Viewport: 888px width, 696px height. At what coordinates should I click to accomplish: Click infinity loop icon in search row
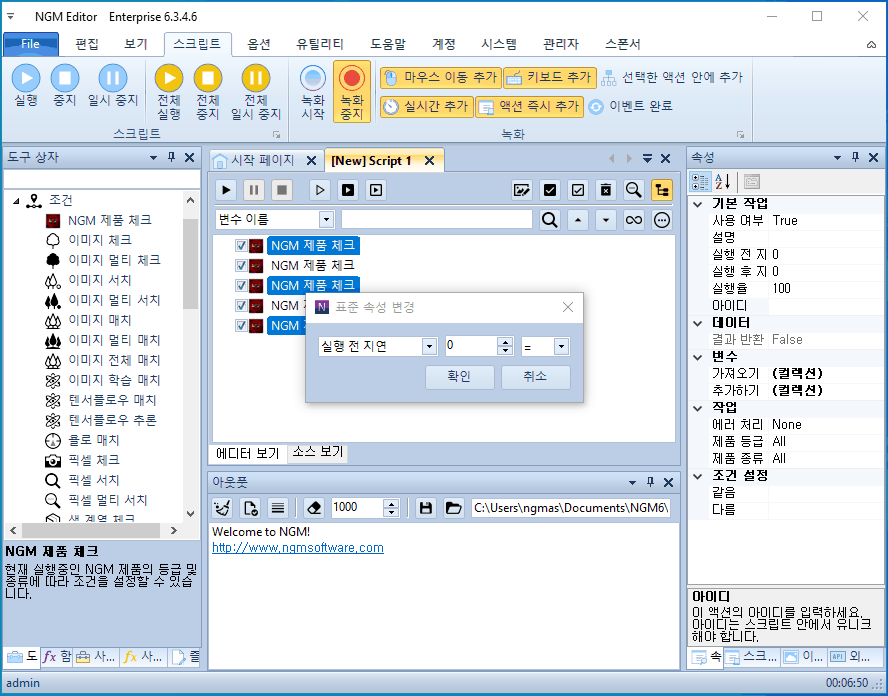[x=634, y=220]
